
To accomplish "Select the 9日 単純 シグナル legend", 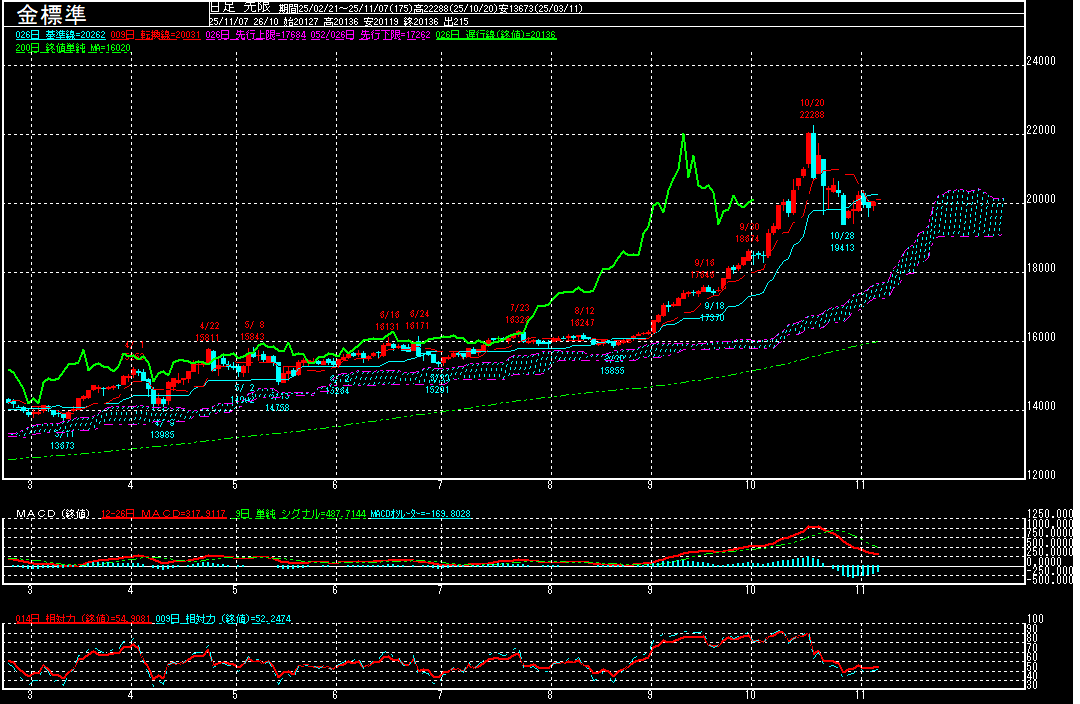I will (x=293, y=514).
